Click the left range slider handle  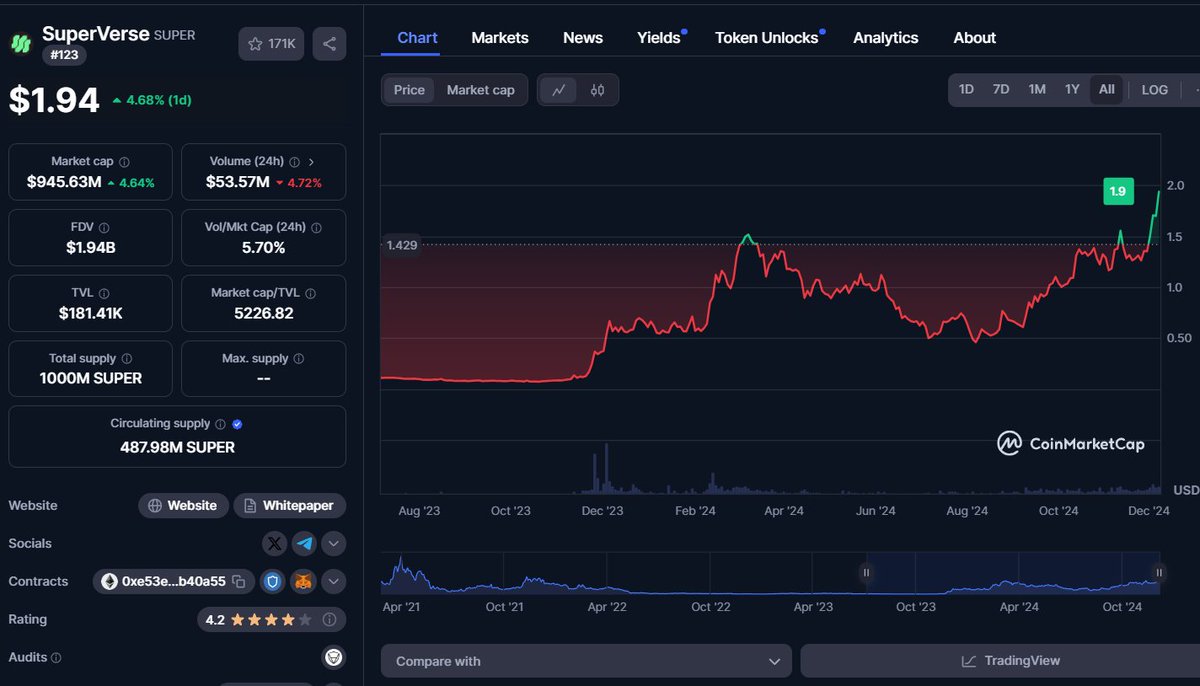pos(866,573)
